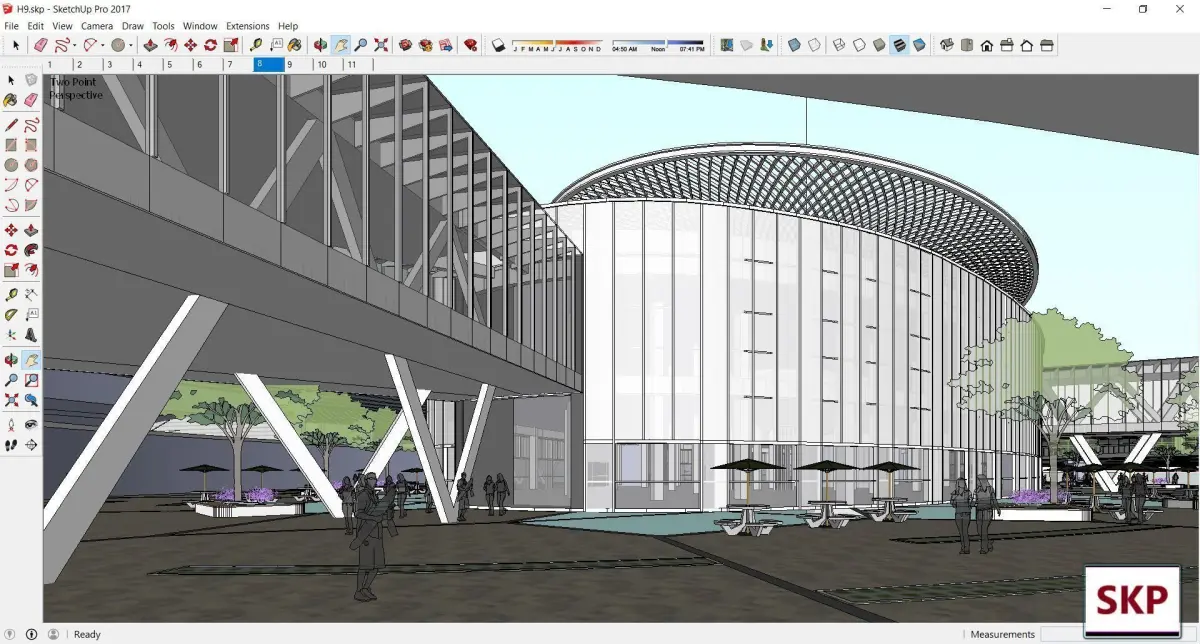Open the File menu

coord(11,25)
